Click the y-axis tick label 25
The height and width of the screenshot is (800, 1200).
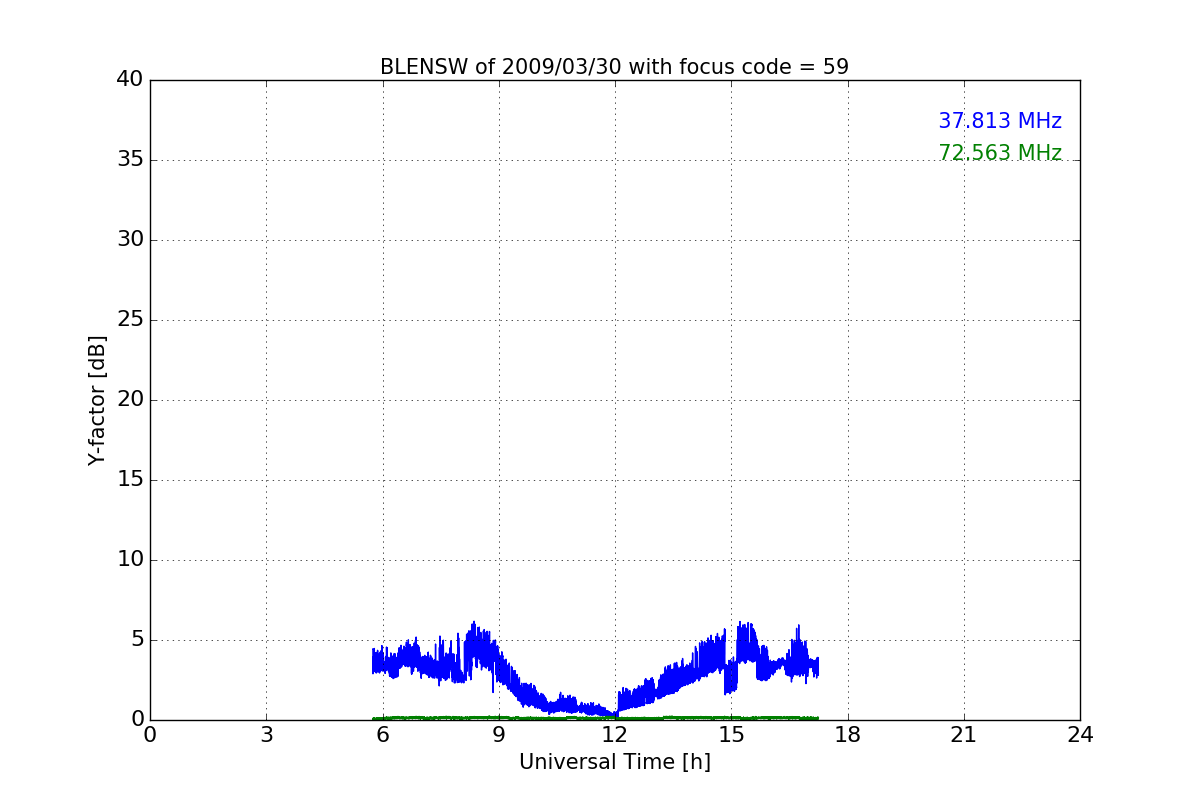tap(130, 320)
